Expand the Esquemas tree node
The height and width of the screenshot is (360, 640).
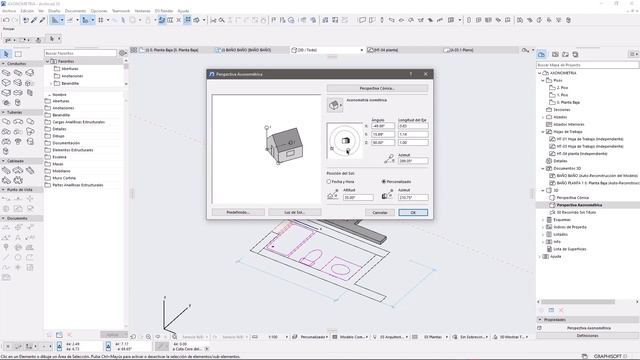543,220
